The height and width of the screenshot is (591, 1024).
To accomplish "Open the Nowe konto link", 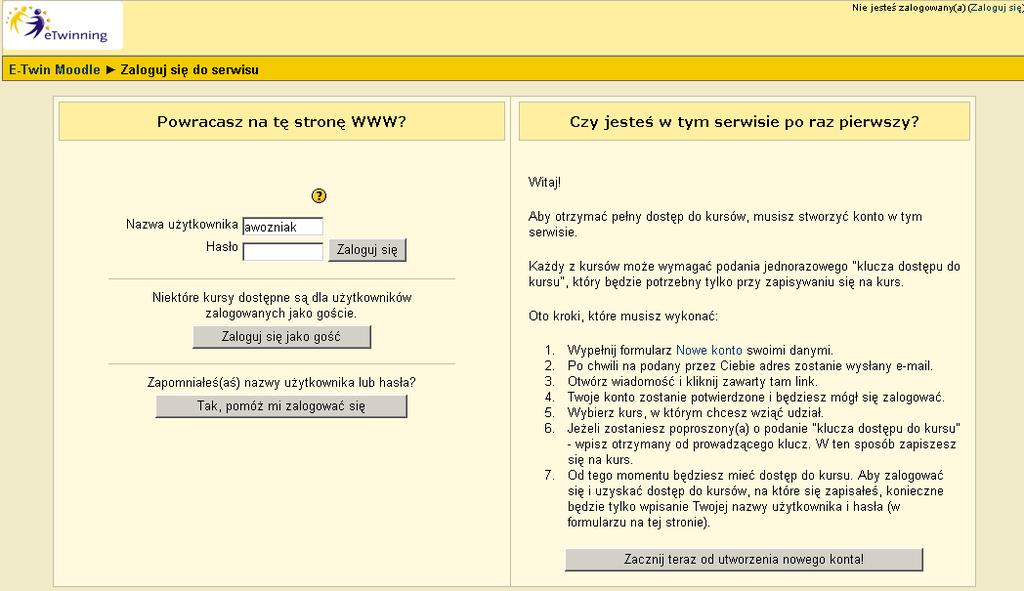I will 709,350.
